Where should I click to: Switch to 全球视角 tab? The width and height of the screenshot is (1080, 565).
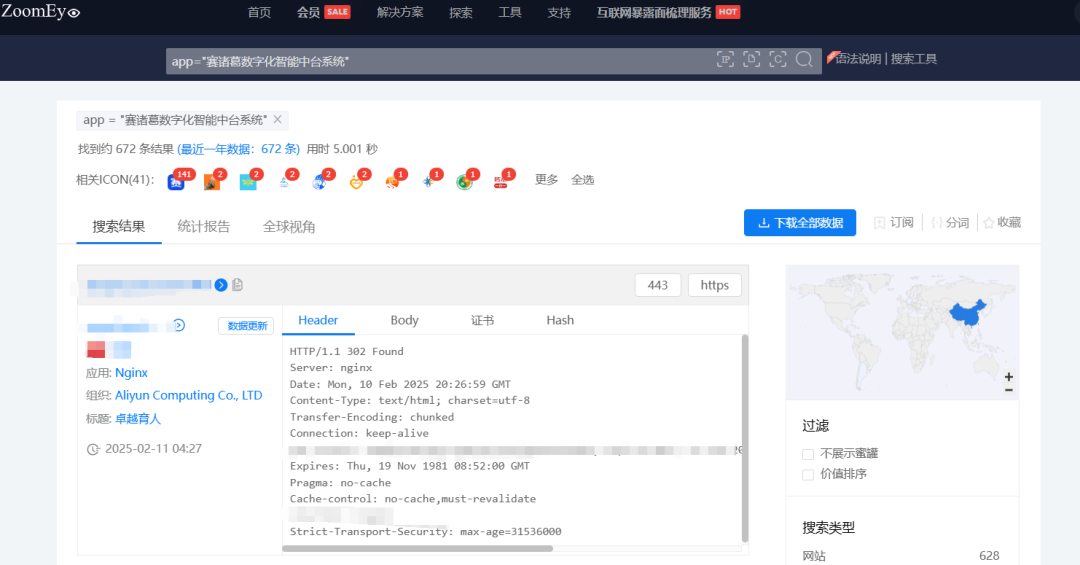coord(289,227)
